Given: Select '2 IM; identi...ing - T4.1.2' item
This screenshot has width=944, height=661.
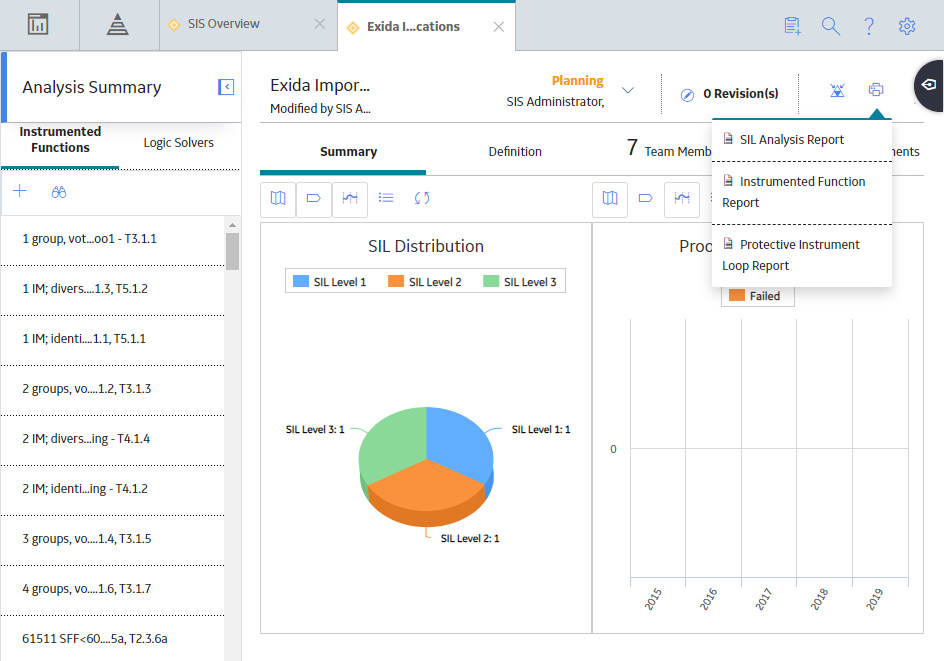Looking at the screenshot, I should tap(113, 489).
